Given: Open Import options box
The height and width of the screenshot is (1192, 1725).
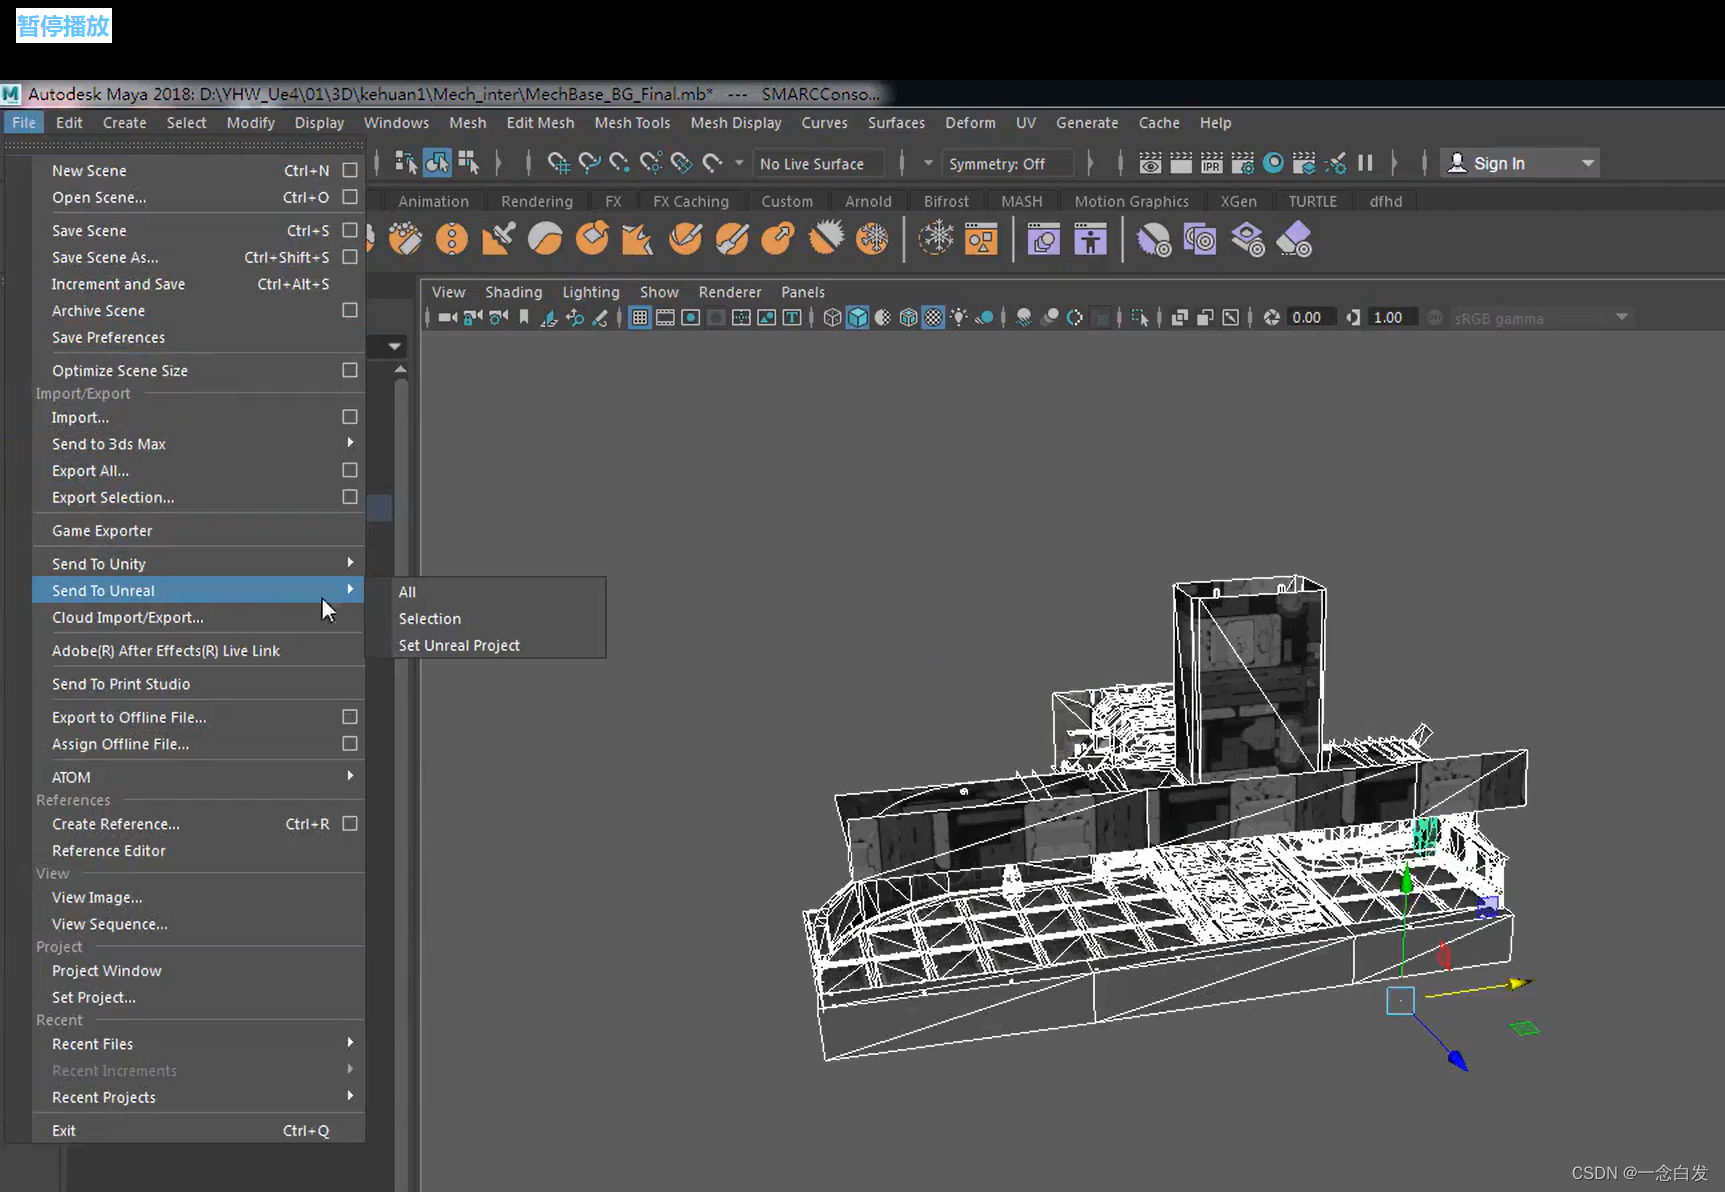Looking at the screenshot, I should coord(350,417).
